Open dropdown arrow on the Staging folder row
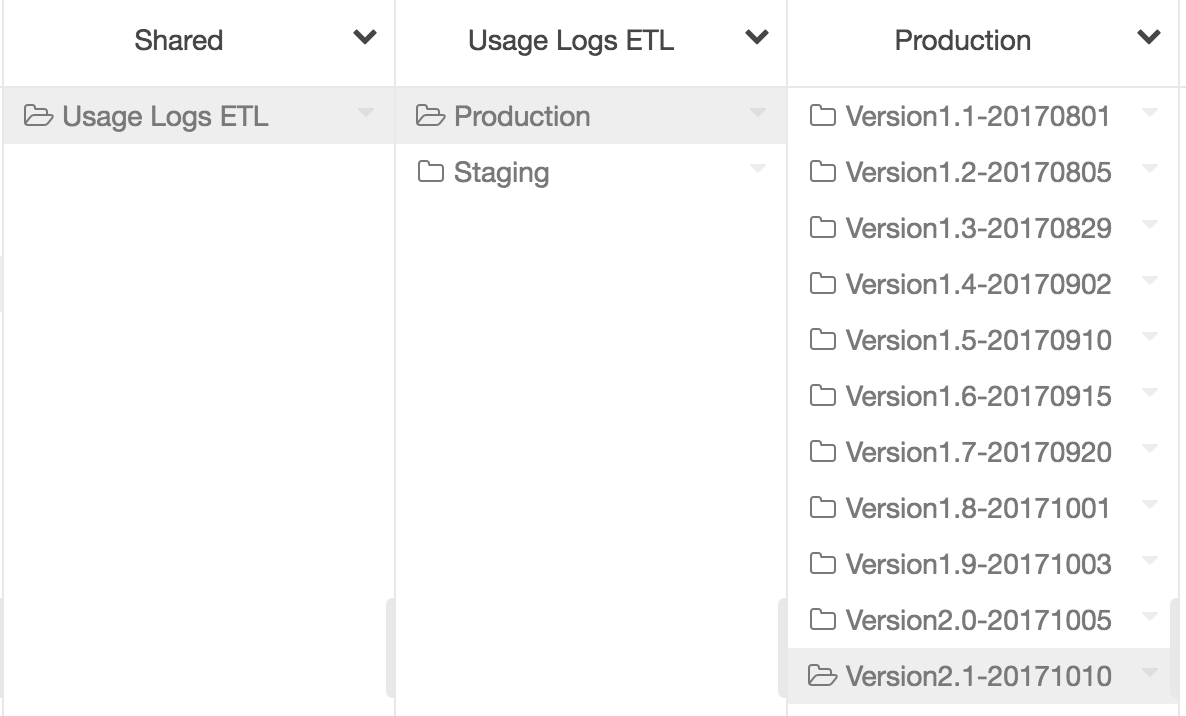The height and width of the screenshot is (716, 1186). tap(758, 169)
